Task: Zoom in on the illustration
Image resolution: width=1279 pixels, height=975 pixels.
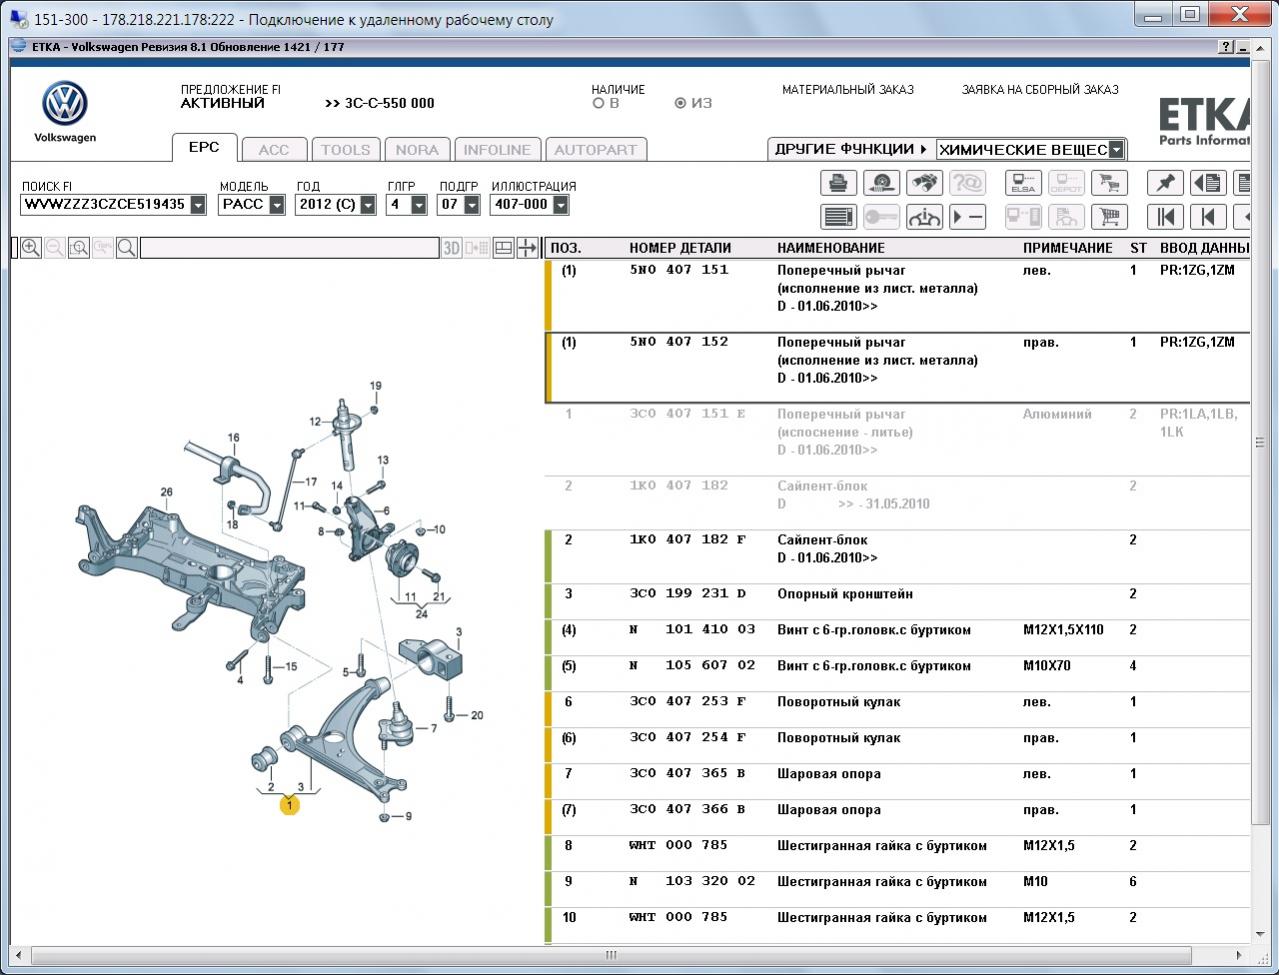Action: [31, 248]
